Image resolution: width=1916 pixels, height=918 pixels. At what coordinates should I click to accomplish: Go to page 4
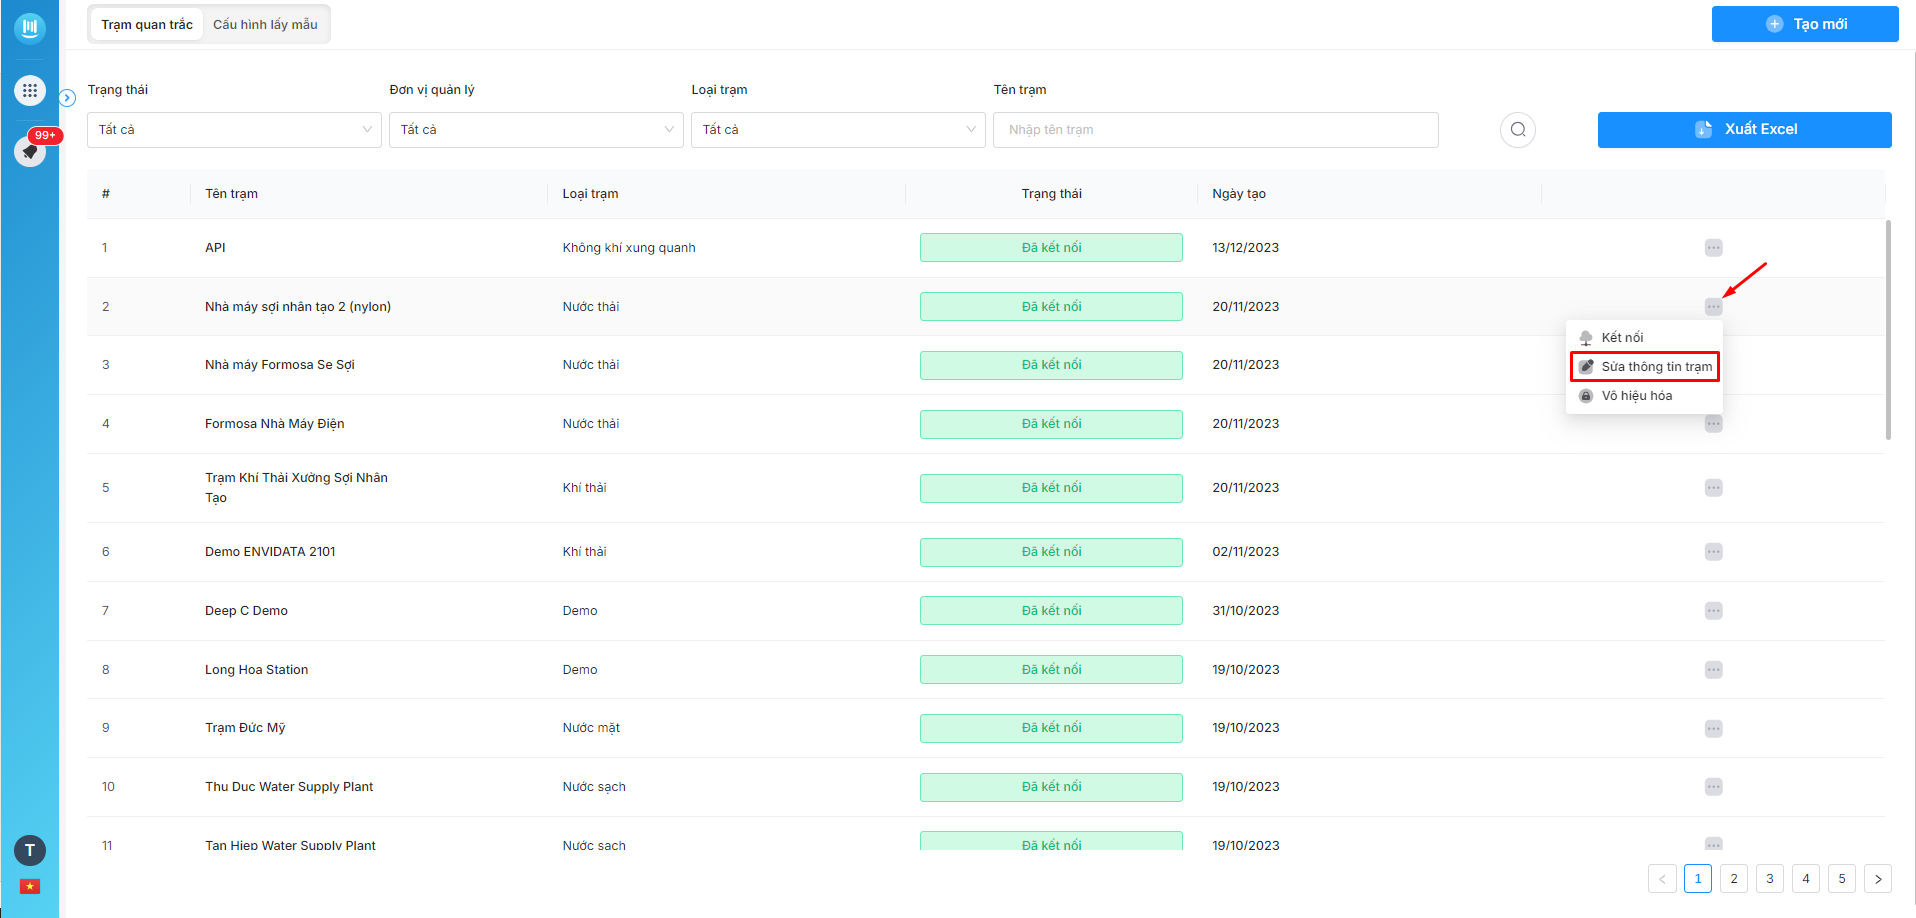point(1806,879)
